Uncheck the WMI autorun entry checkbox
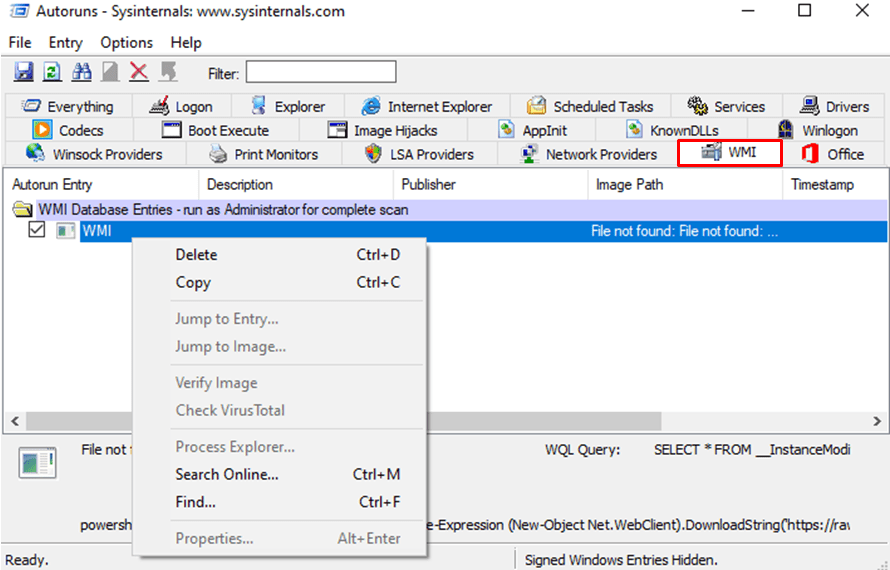This screenshot has height=570, width=890. (37, 230)
